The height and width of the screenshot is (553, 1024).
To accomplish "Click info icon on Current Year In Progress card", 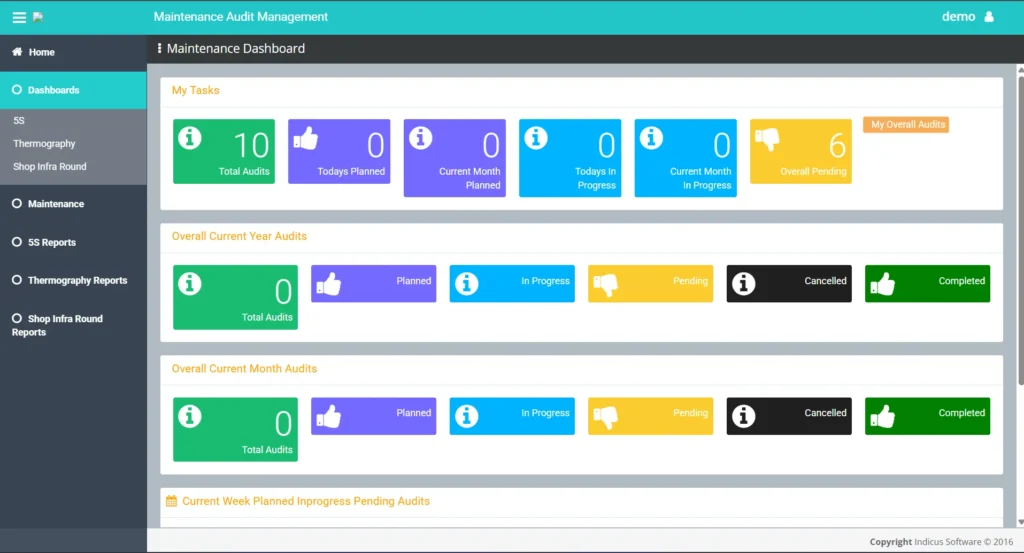I will click(467, 284).
